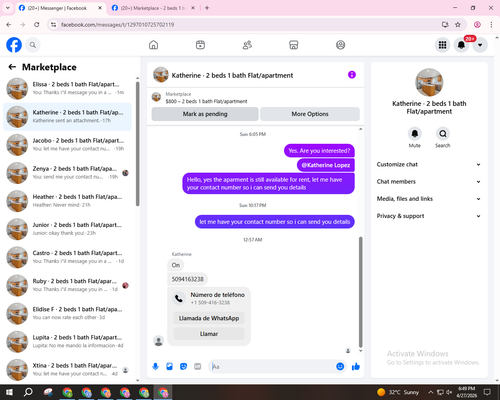
Task: Expand Media, files and links section
Action: [x=429, y=199]
